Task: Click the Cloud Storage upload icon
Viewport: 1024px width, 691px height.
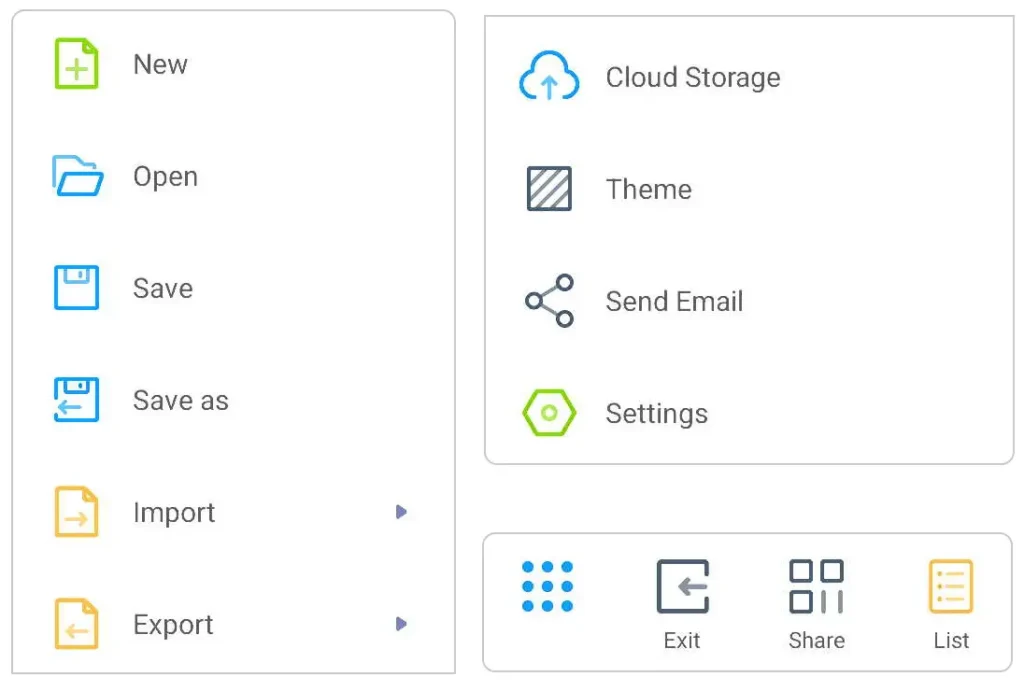Action: [x=549, y=77]
